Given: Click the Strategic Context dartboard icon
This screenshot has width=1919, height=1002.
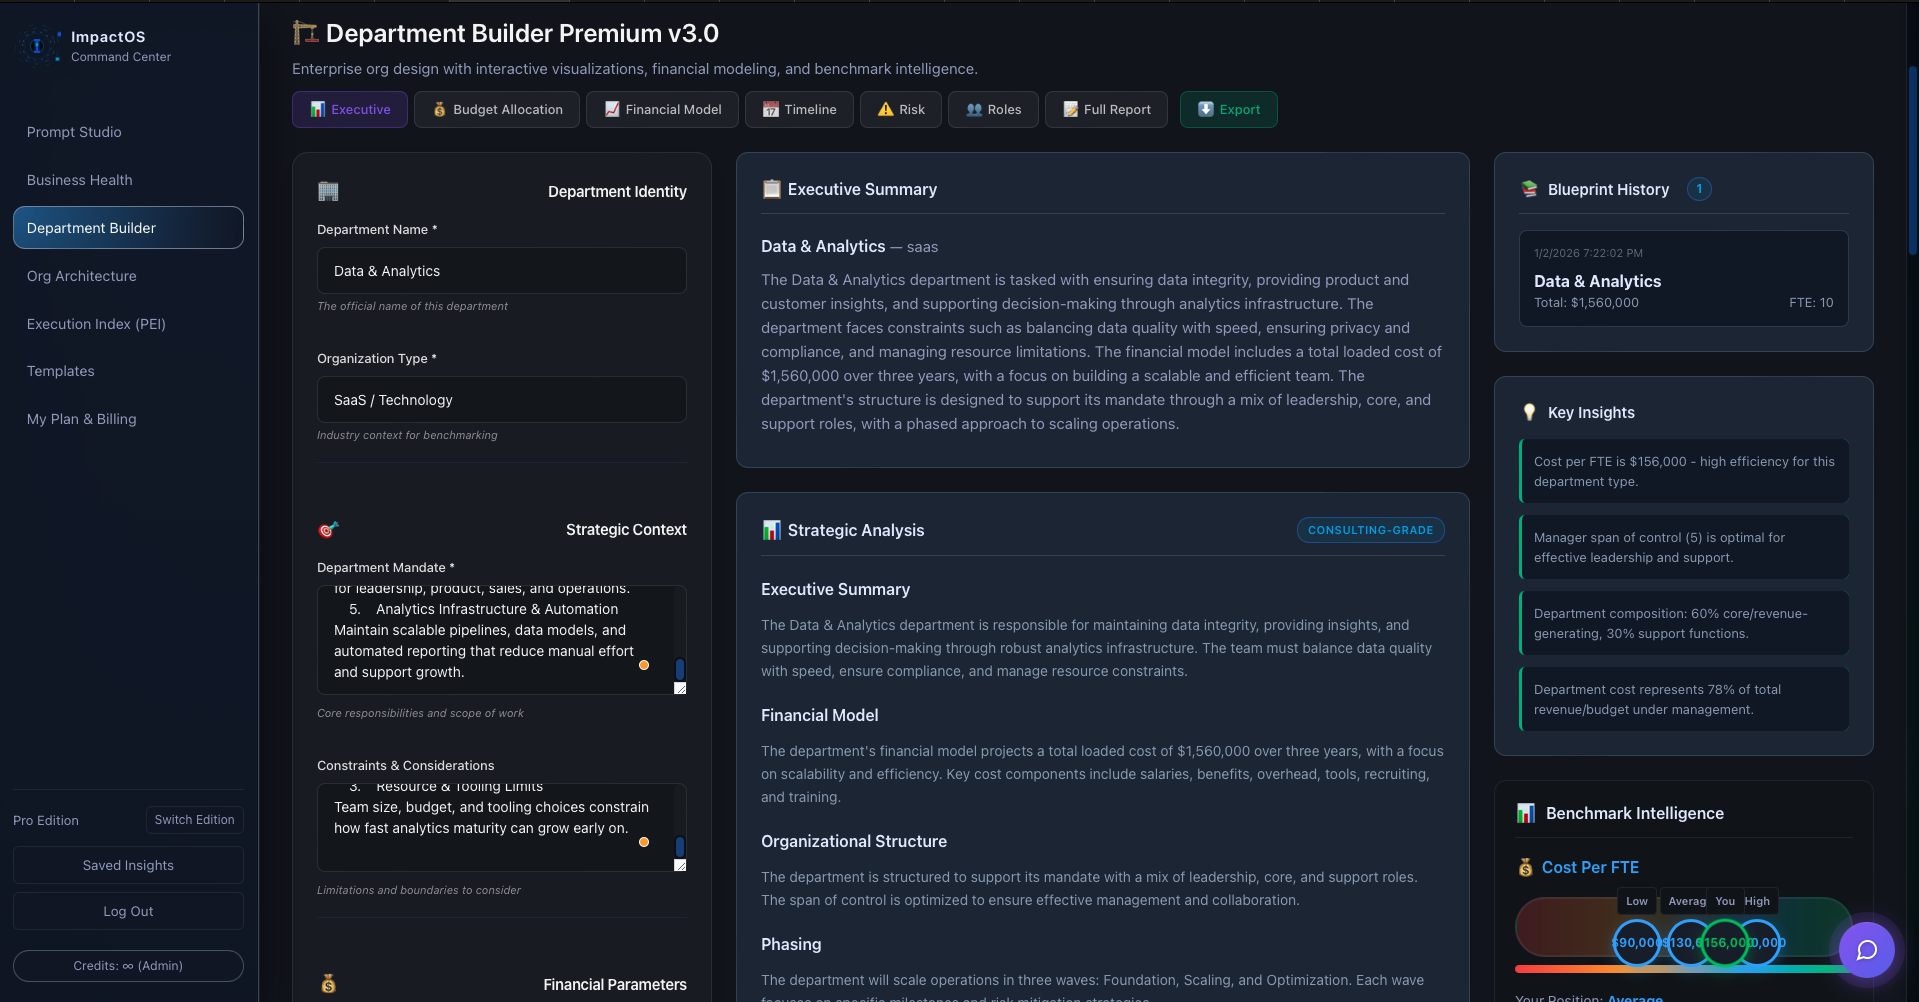Looking at the screenshot, I should [328, 529].
